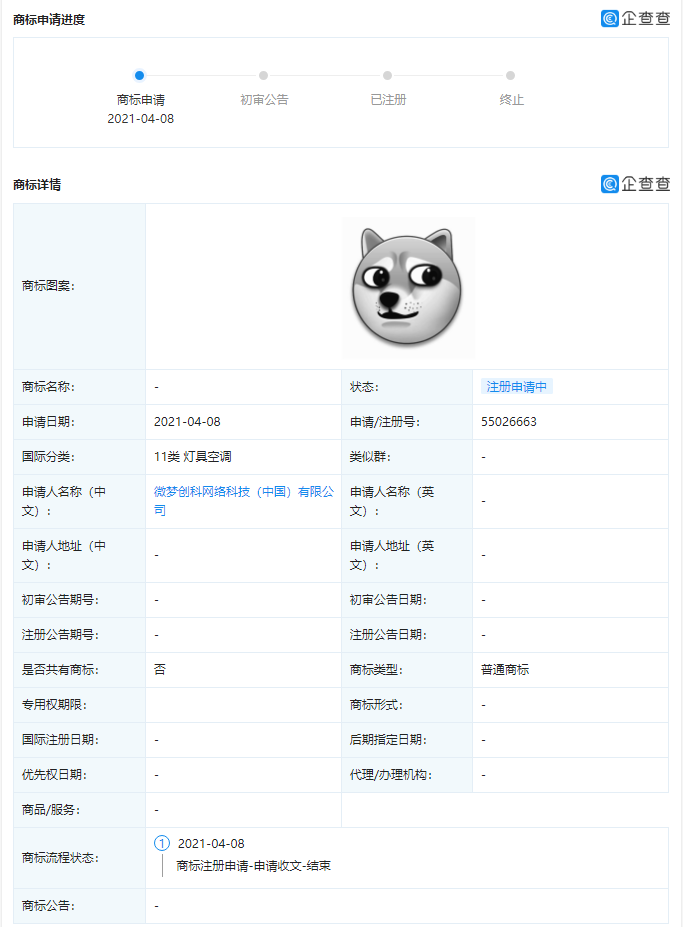The image size is (683, 927).
Task: Click the date under the 商标申请 step
Action: [140, 119]
